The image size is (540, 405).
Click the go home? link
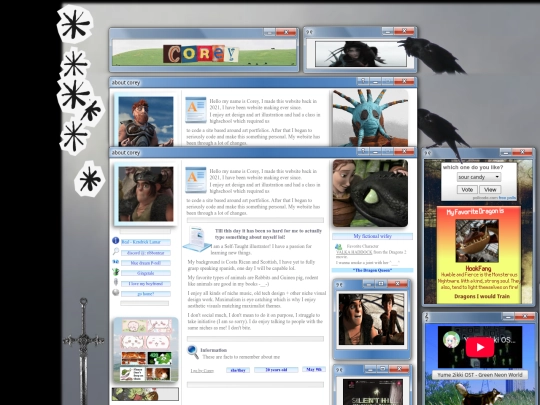click(146, 294)
